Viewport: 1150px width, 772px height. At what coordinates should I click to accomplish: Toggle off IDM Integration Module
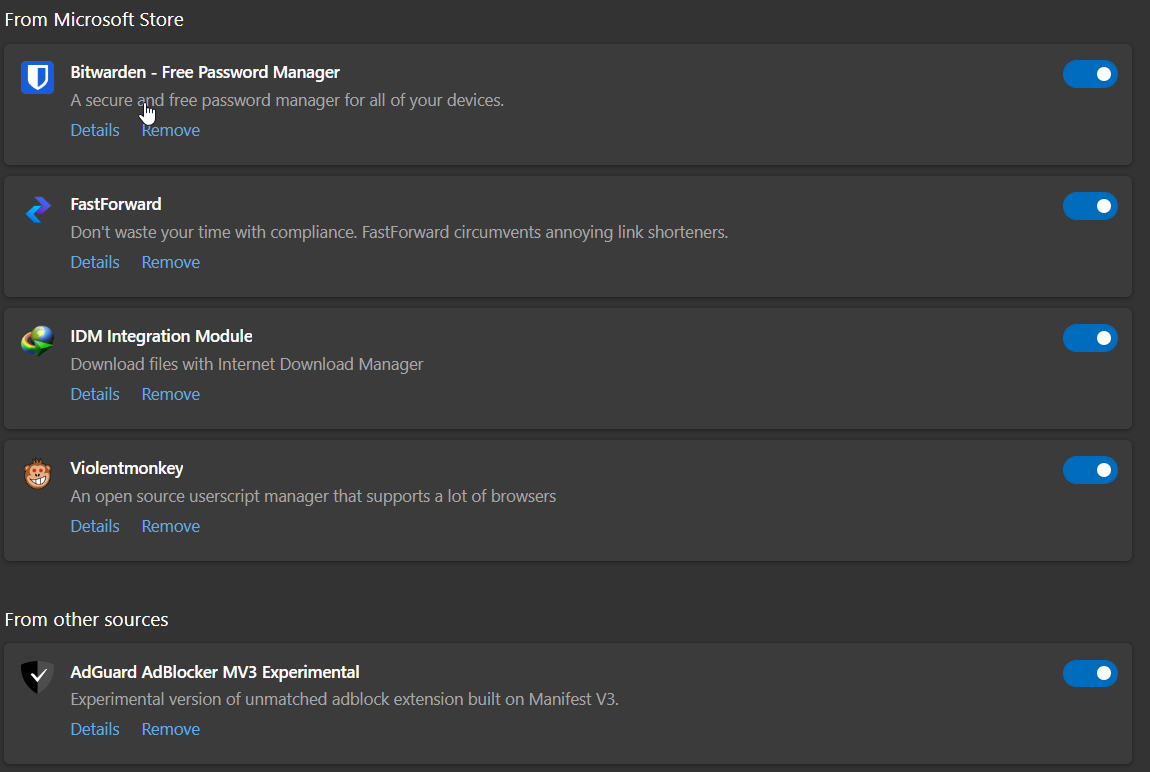[1090, 338]
